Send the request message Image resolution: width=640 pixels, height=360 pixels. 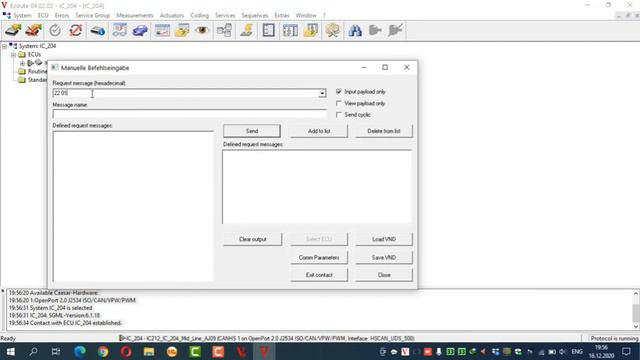tap(252, 131)
